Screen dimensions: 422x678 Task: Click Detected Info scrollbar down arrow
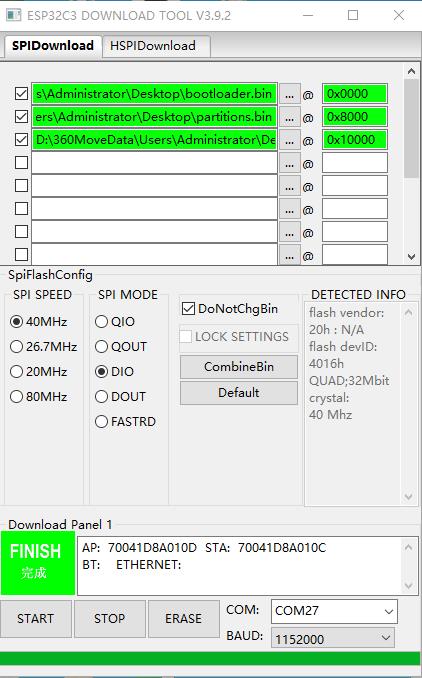pos(408,496)
